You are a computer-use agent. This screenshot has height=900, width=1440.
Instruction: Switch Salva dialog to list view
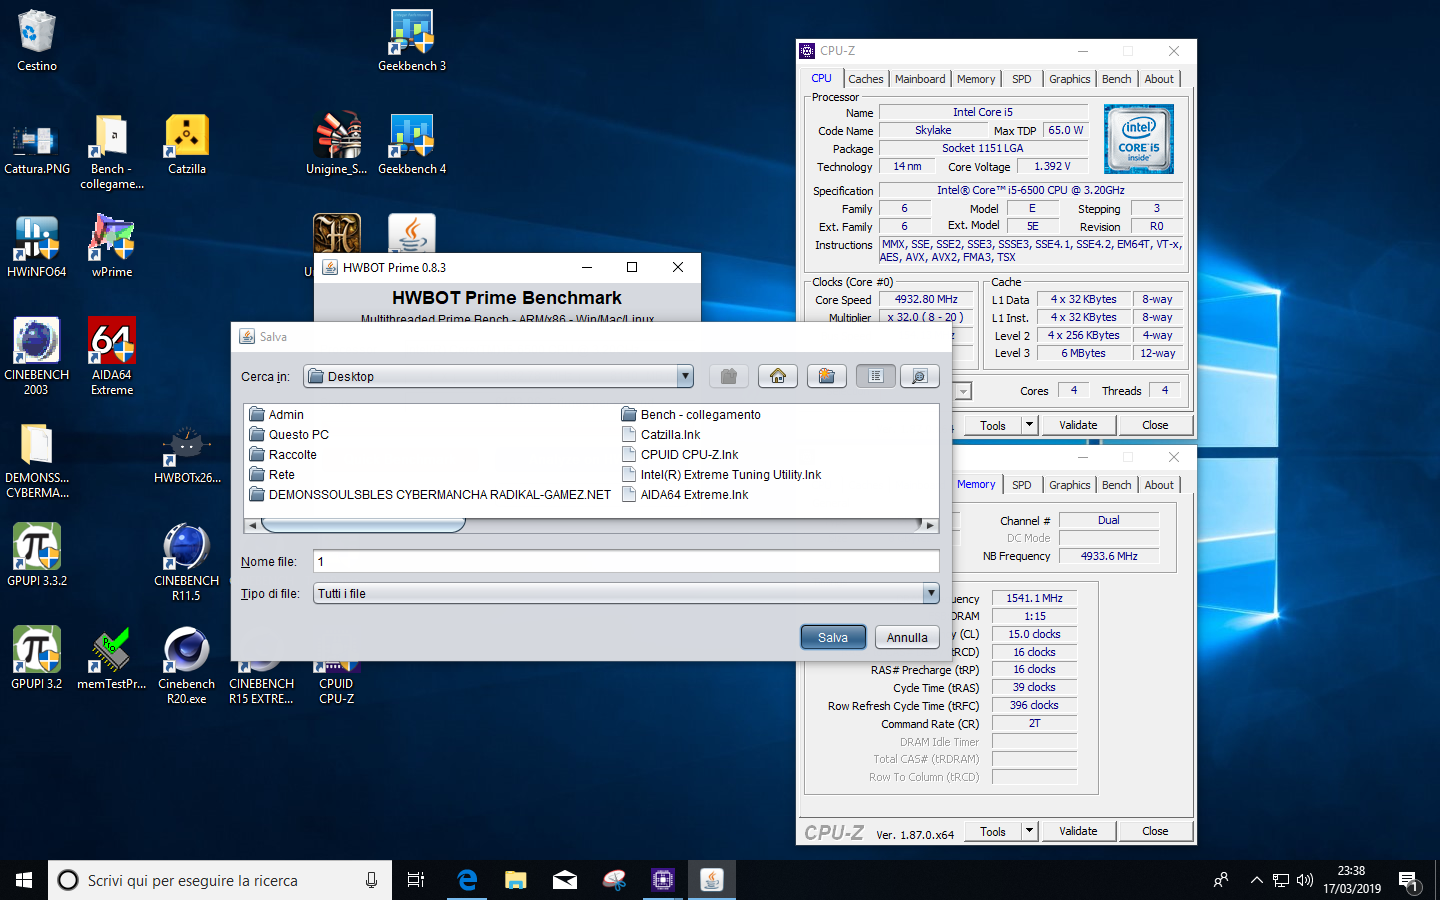[x=876, y=376]
